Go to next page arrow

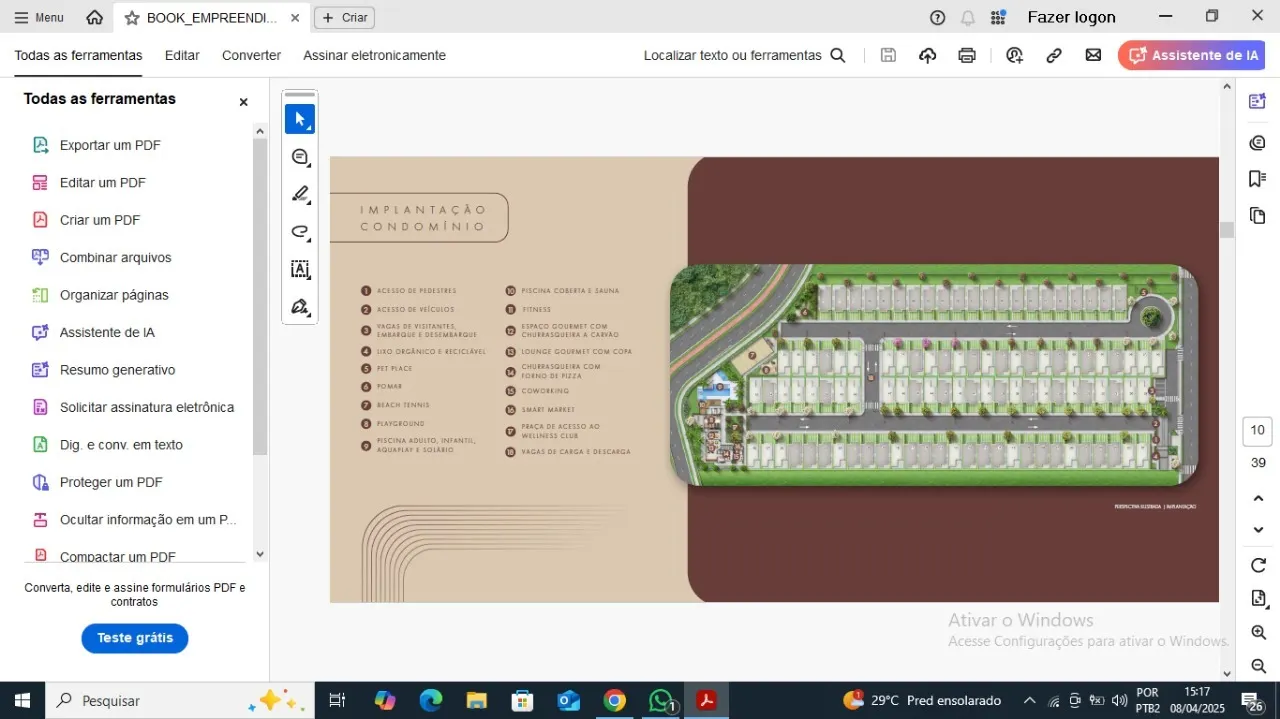[x=1258, y=530]
